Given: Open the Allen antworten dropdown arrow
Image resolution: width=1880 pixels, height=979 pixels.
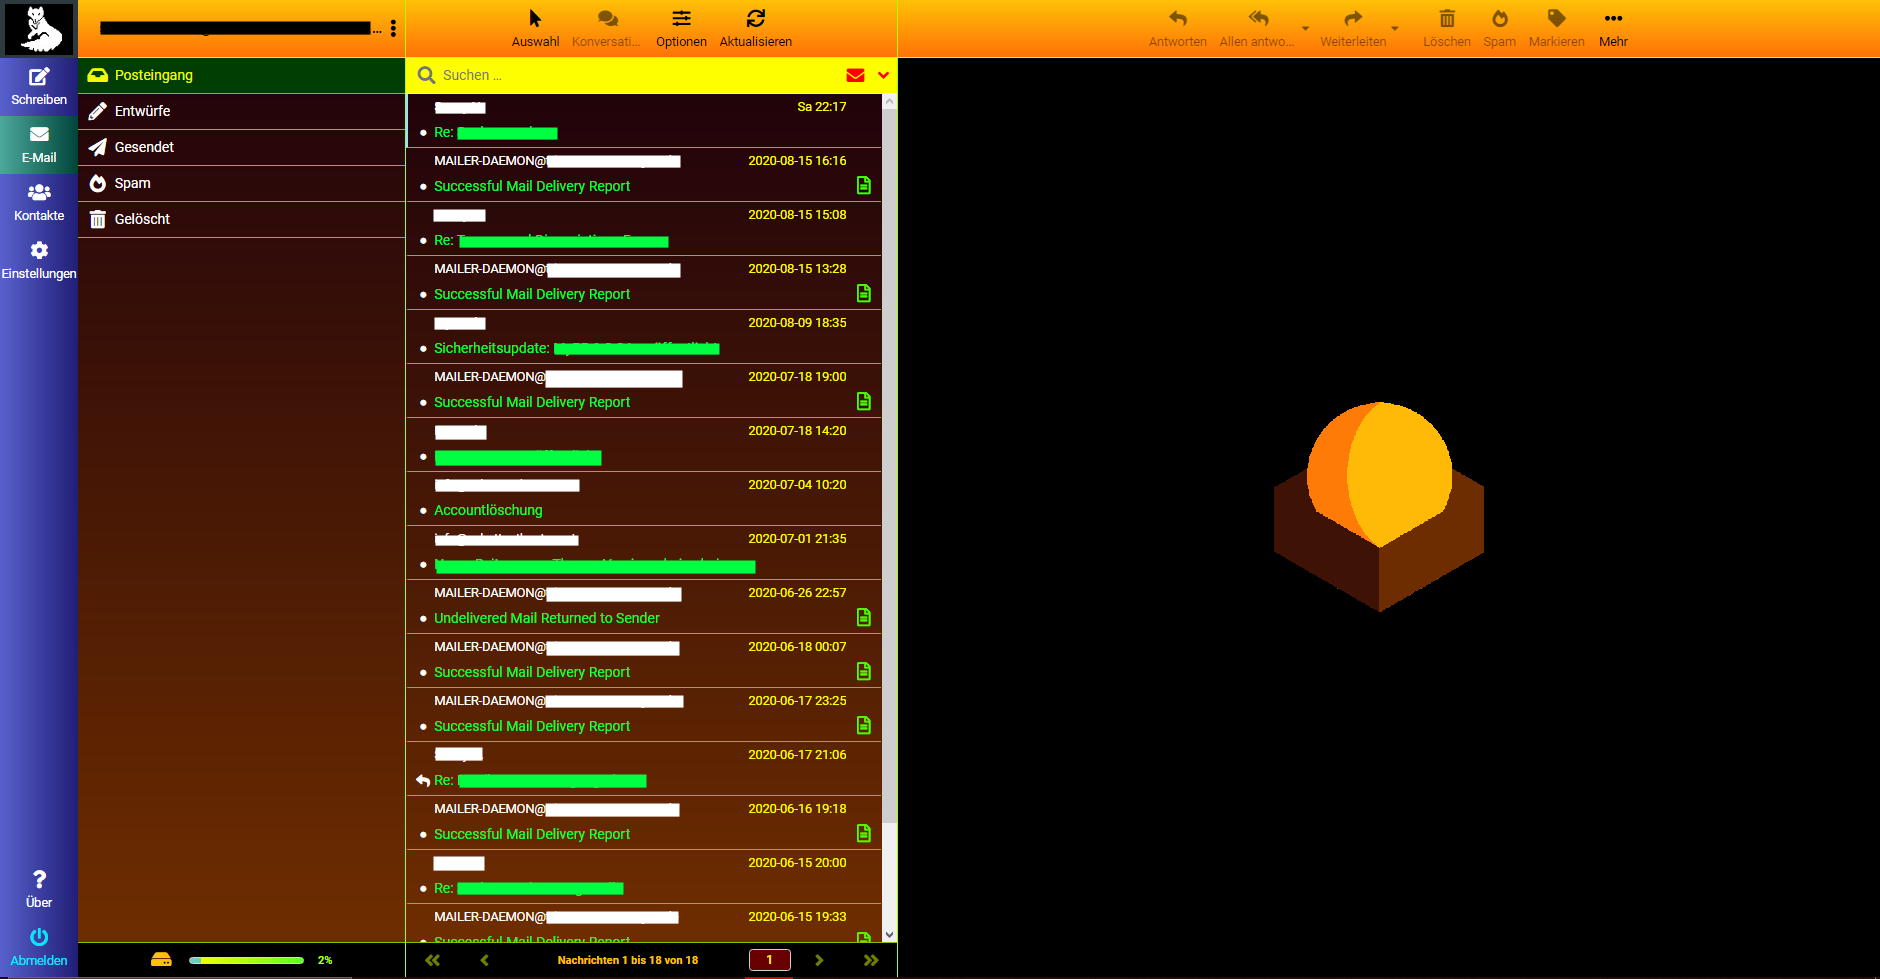Looking at the screenshot, I should pyautogui.click(x=1305, y=28).
